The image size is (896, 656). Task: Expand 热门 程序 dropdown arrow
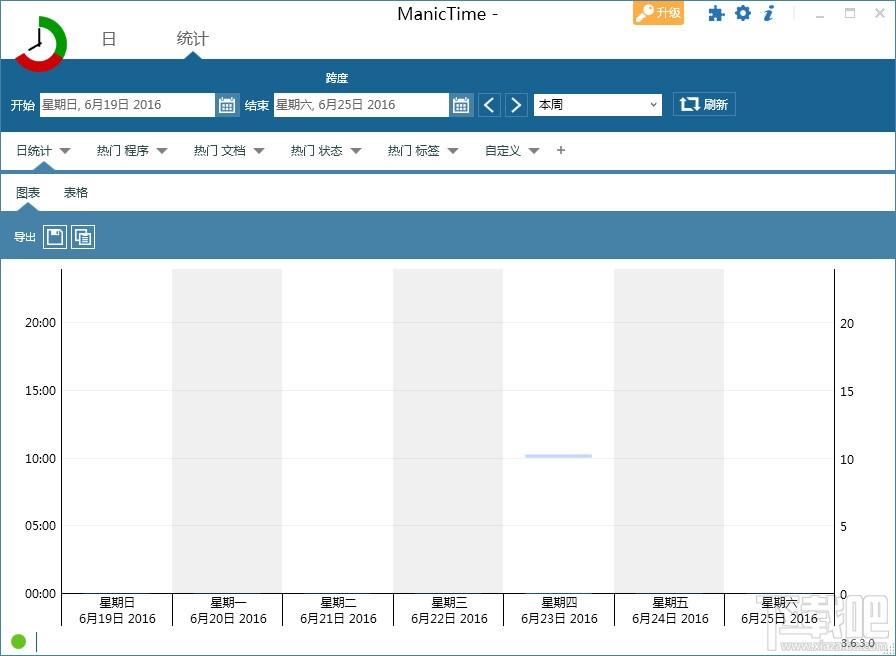(x=162, y=151)
